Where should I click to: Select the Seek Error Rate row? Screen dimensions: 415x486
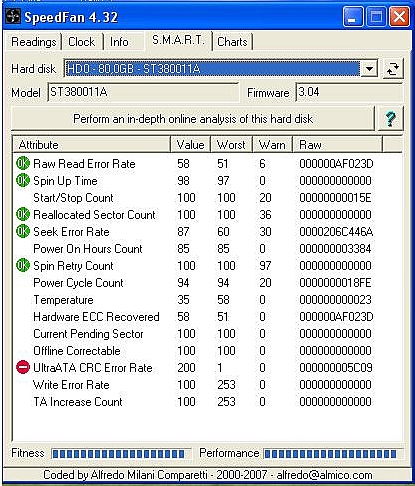pos(207,232)
